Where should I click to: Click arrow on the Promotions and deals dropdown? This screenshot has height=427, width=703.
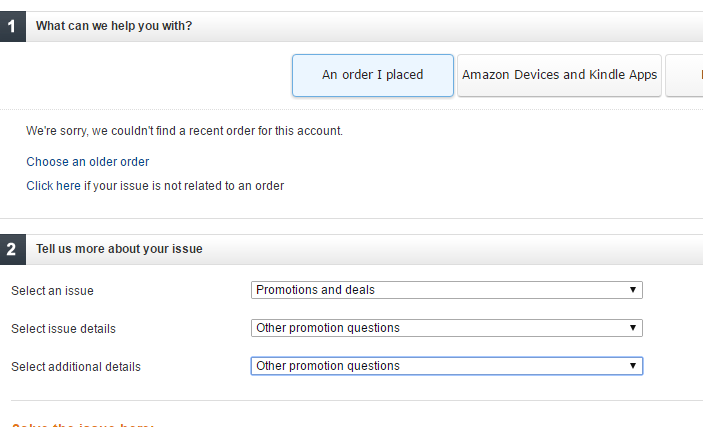[633, 290]
